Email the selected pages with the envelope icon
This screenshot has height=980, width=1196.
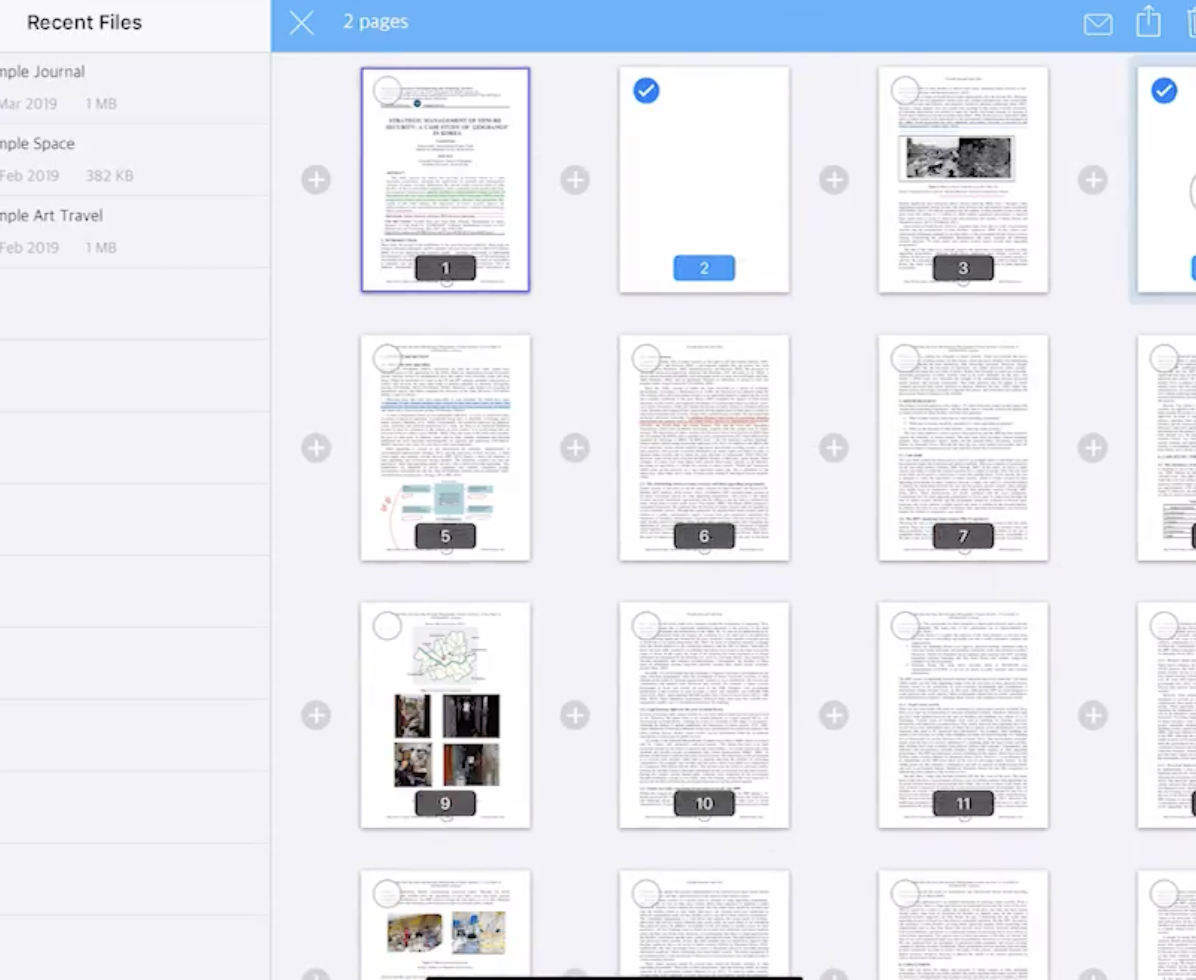click(1098, 24)
